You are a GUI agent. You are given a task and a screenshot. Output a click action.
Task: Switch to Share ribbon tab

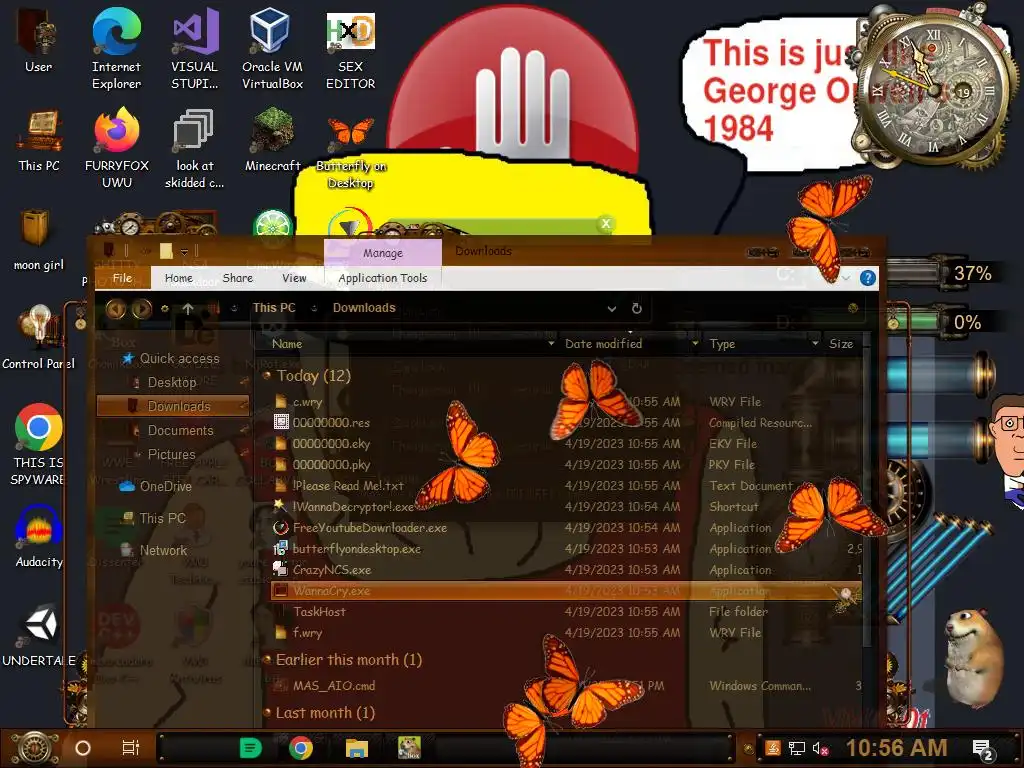[238, 278]
